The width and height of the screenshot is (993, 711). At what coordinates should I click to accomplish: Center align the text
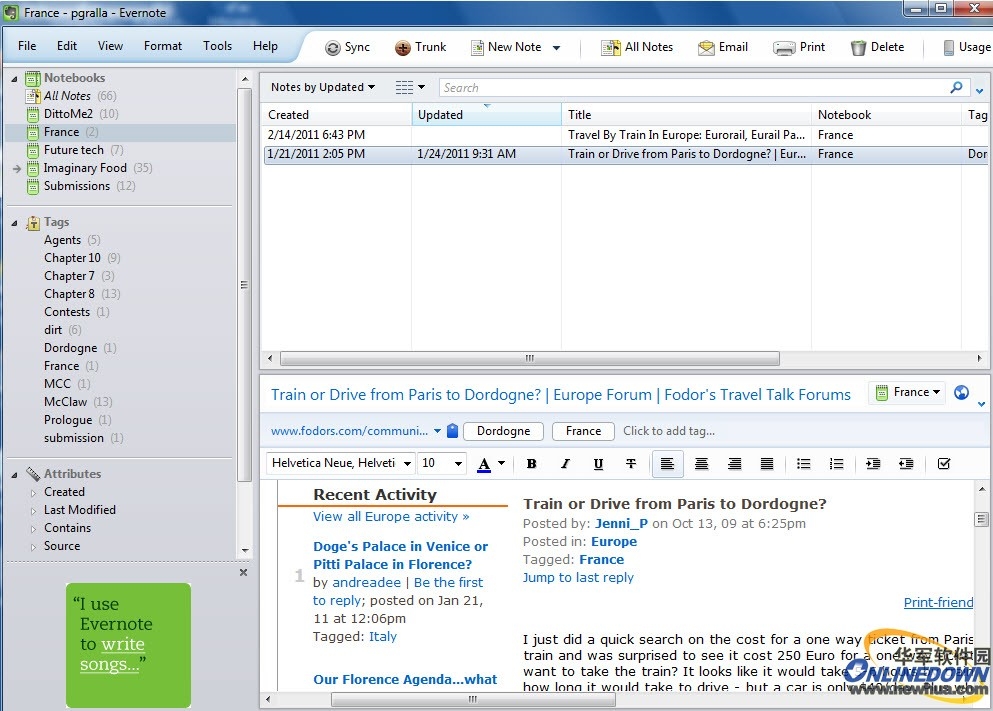pyautogui.click(x=701, y=464)
